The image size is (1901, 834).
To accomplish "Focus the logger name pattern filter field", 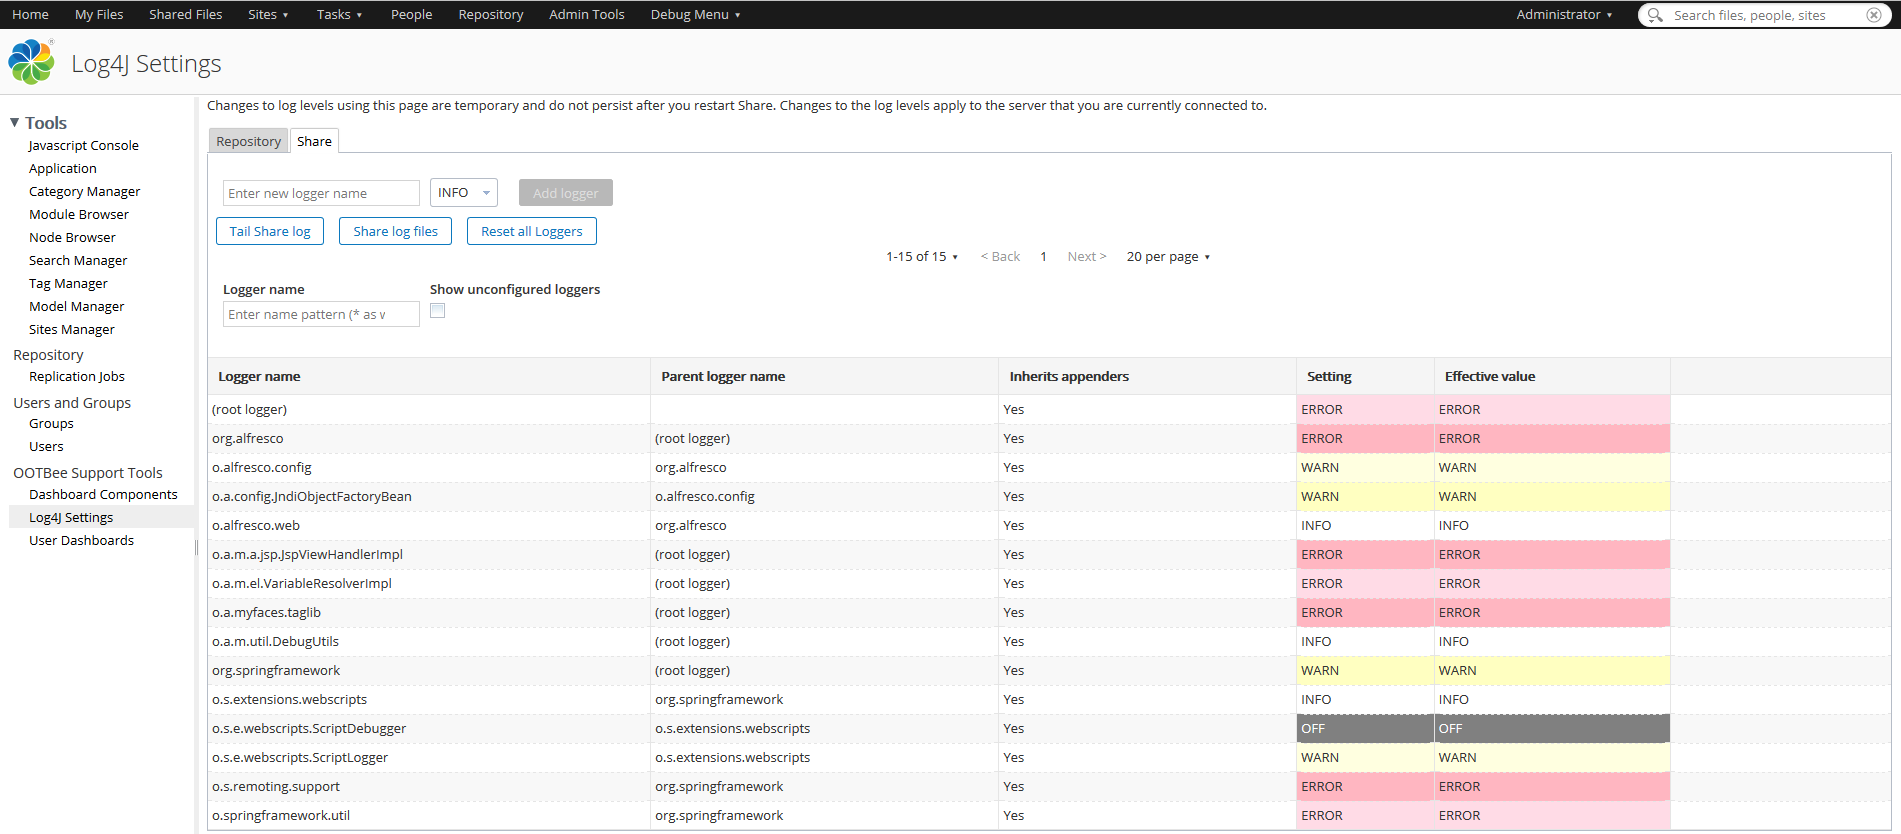I will (x=321, y=314).
